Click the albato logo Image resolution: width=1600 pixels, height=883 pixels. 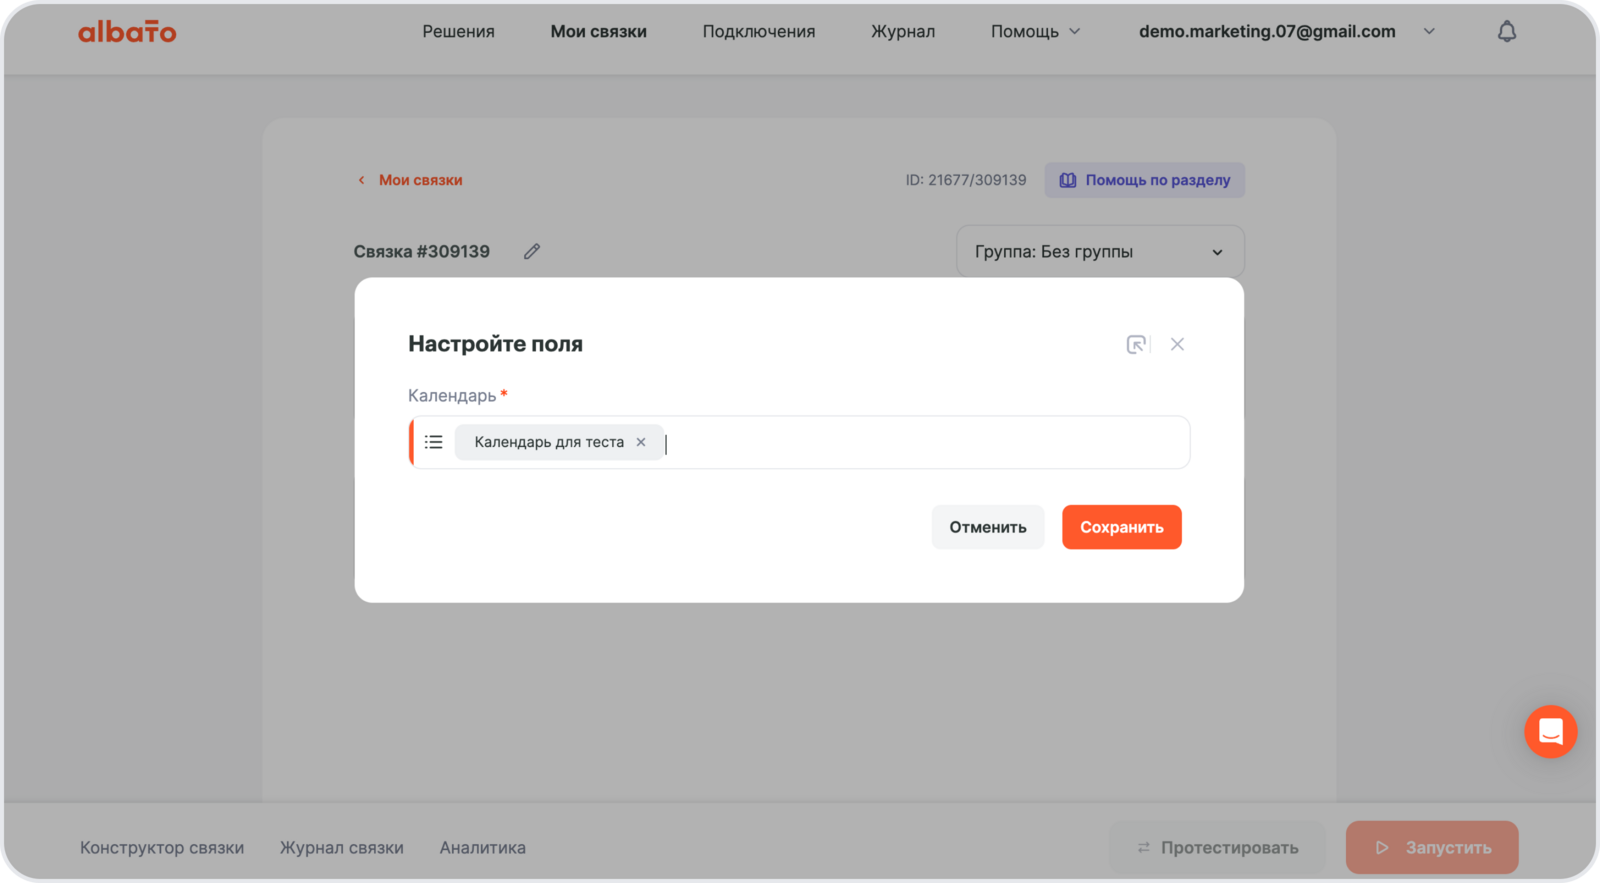click(127, 32)
